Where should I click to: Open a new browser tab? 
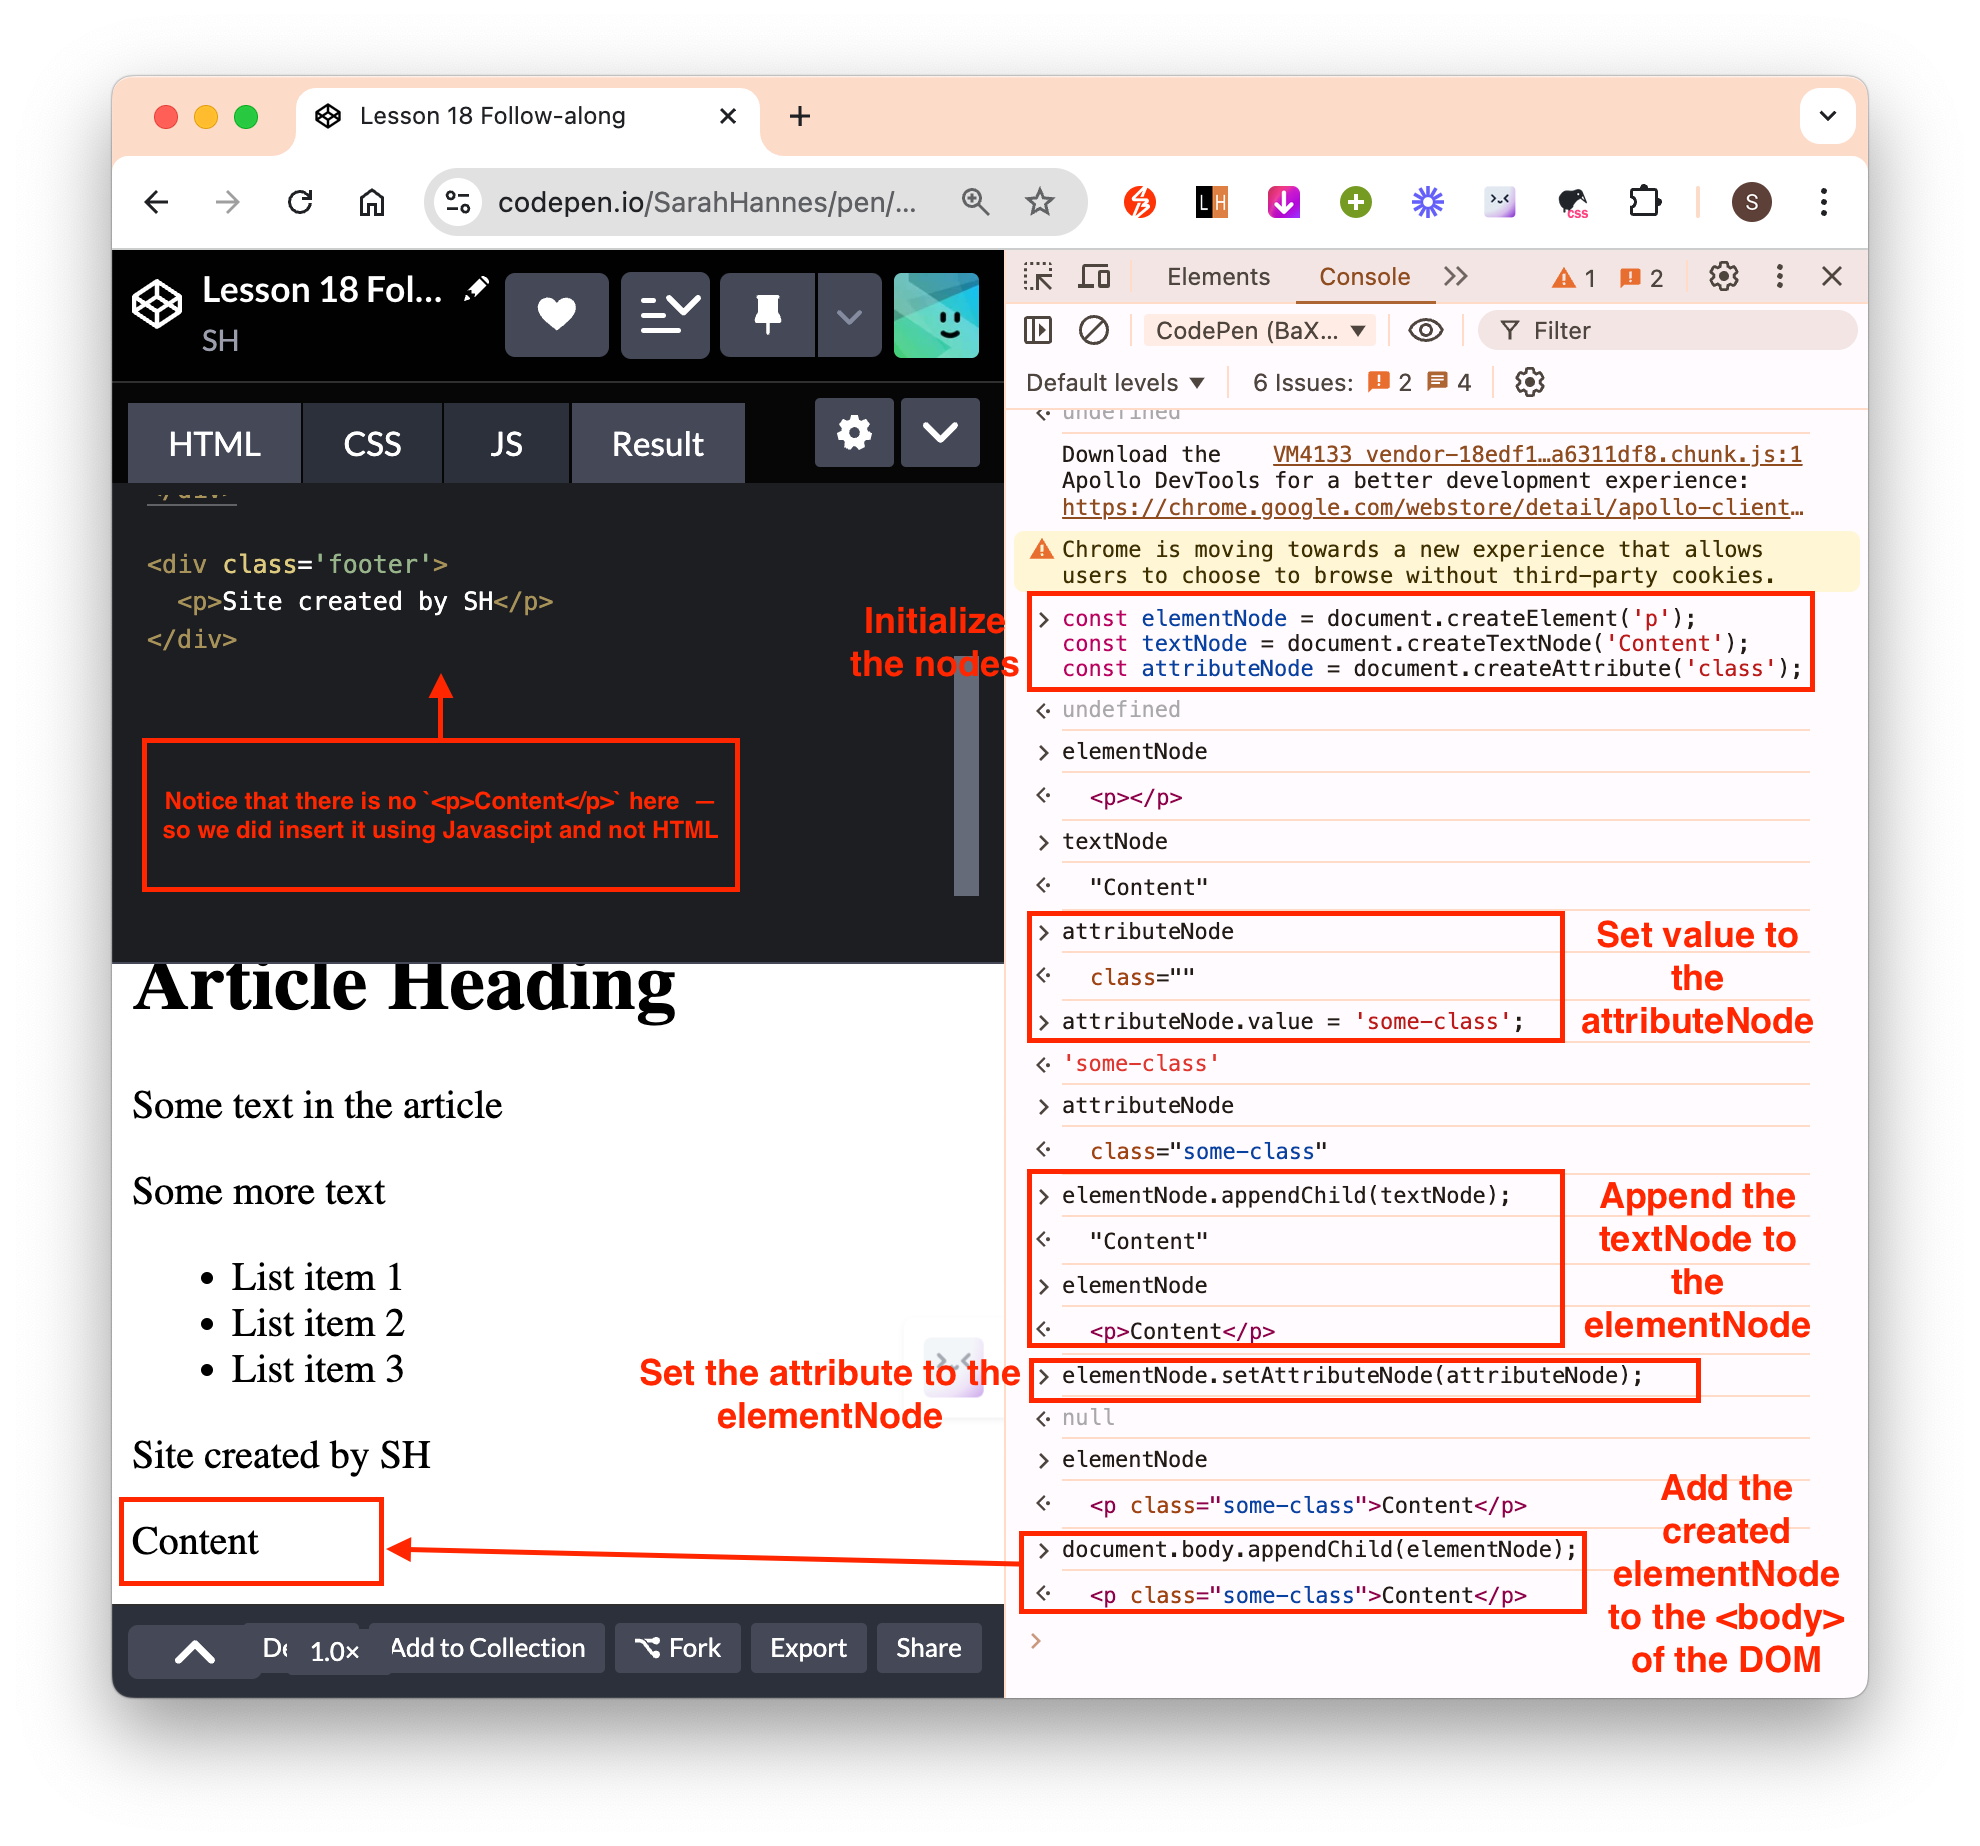tap(799, 116)
